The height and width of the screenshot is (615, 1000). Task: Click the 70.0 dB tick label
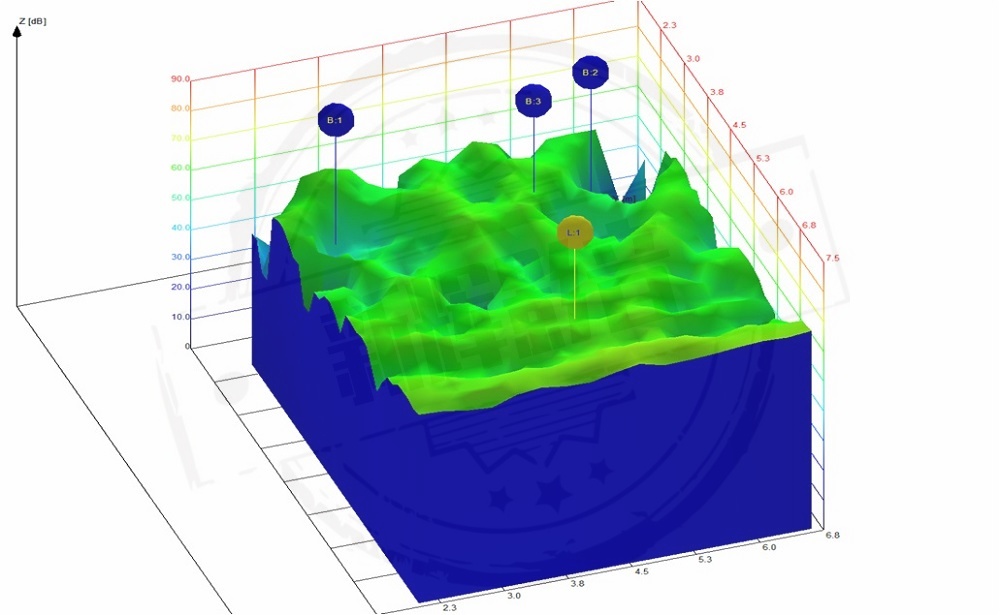tap(180, 138)
